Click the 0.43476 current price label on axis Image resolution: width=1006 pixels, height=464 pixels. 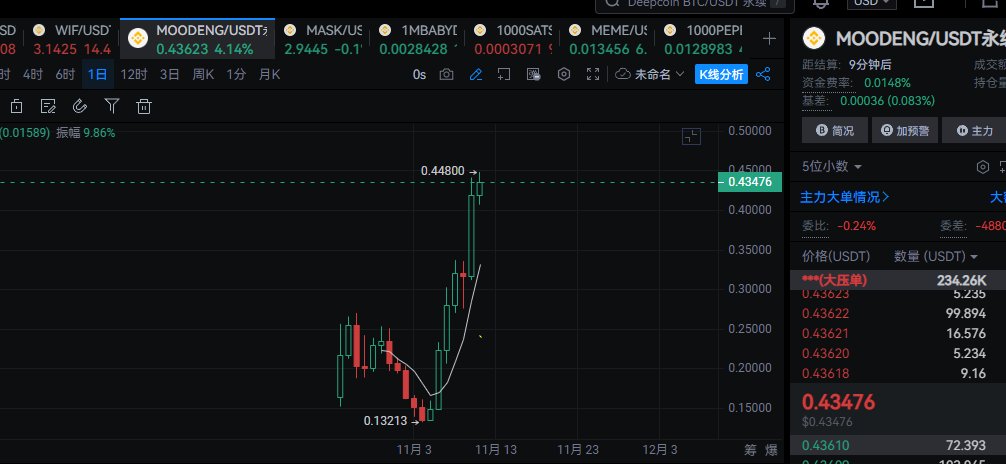pyautogui.click(x=749, y=182)
